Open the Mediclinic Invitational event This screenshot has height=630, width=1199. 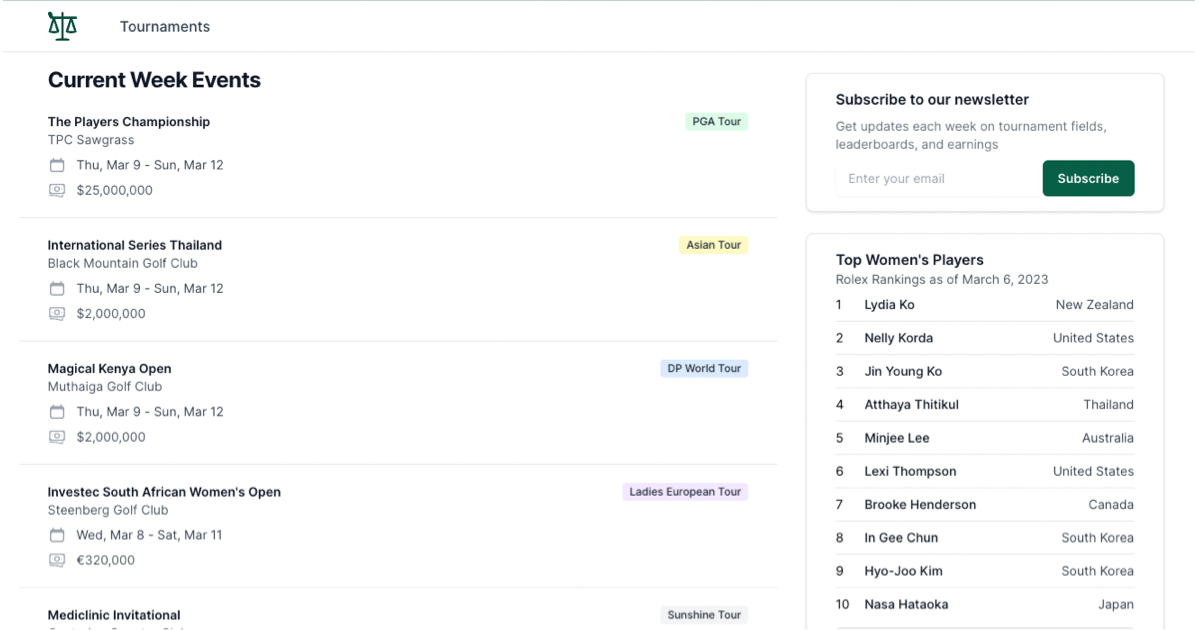[114, 615]
